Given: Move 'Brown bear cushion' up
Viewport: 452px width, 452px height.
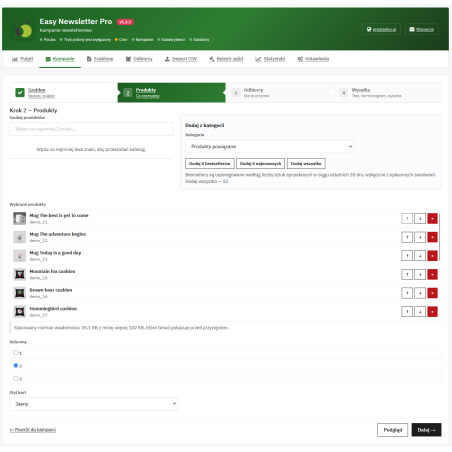Looking at the screenshot, I should (x=407, y=293).
